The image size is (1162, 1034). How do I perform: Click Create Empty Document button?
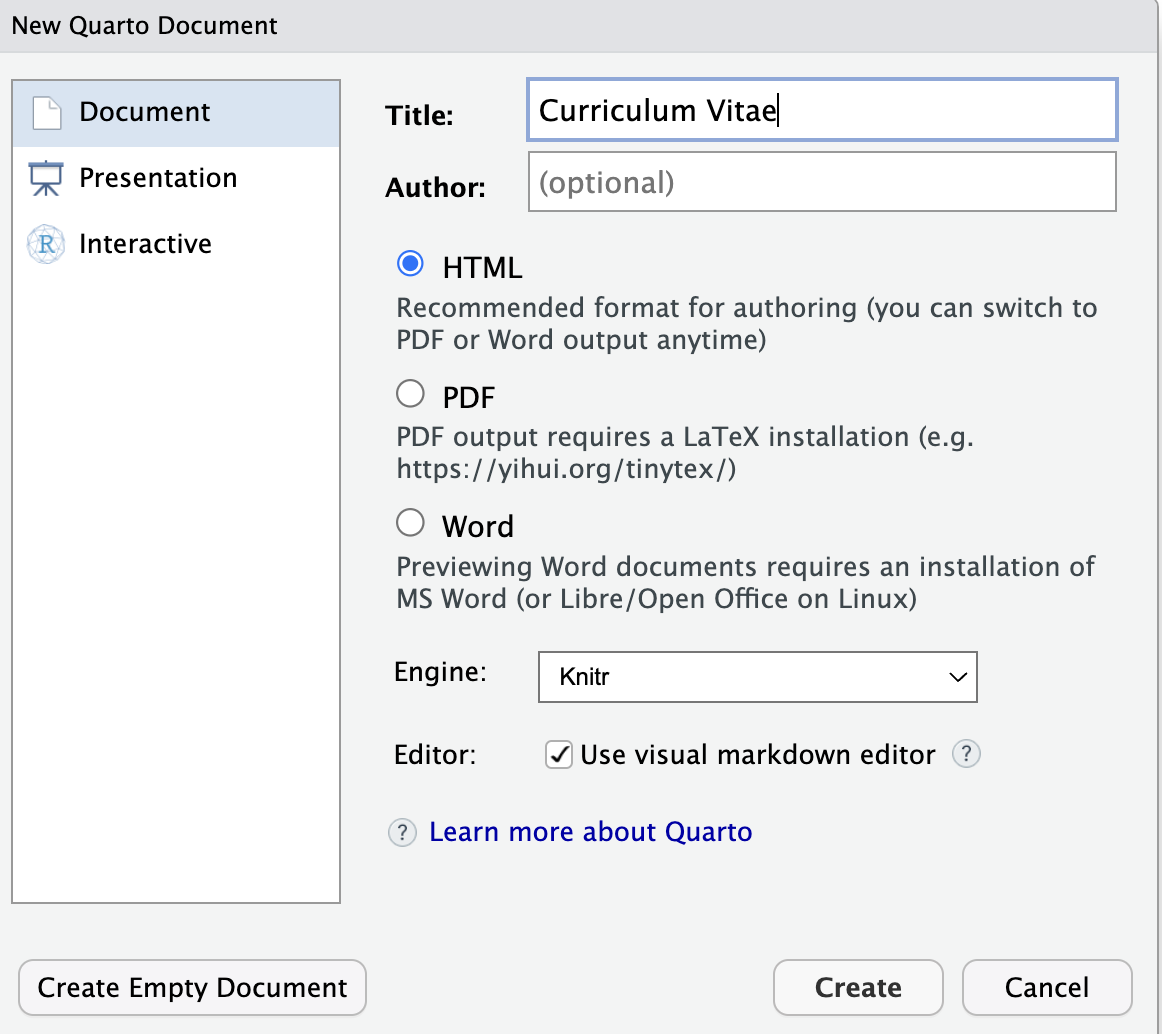click(192, 988)
